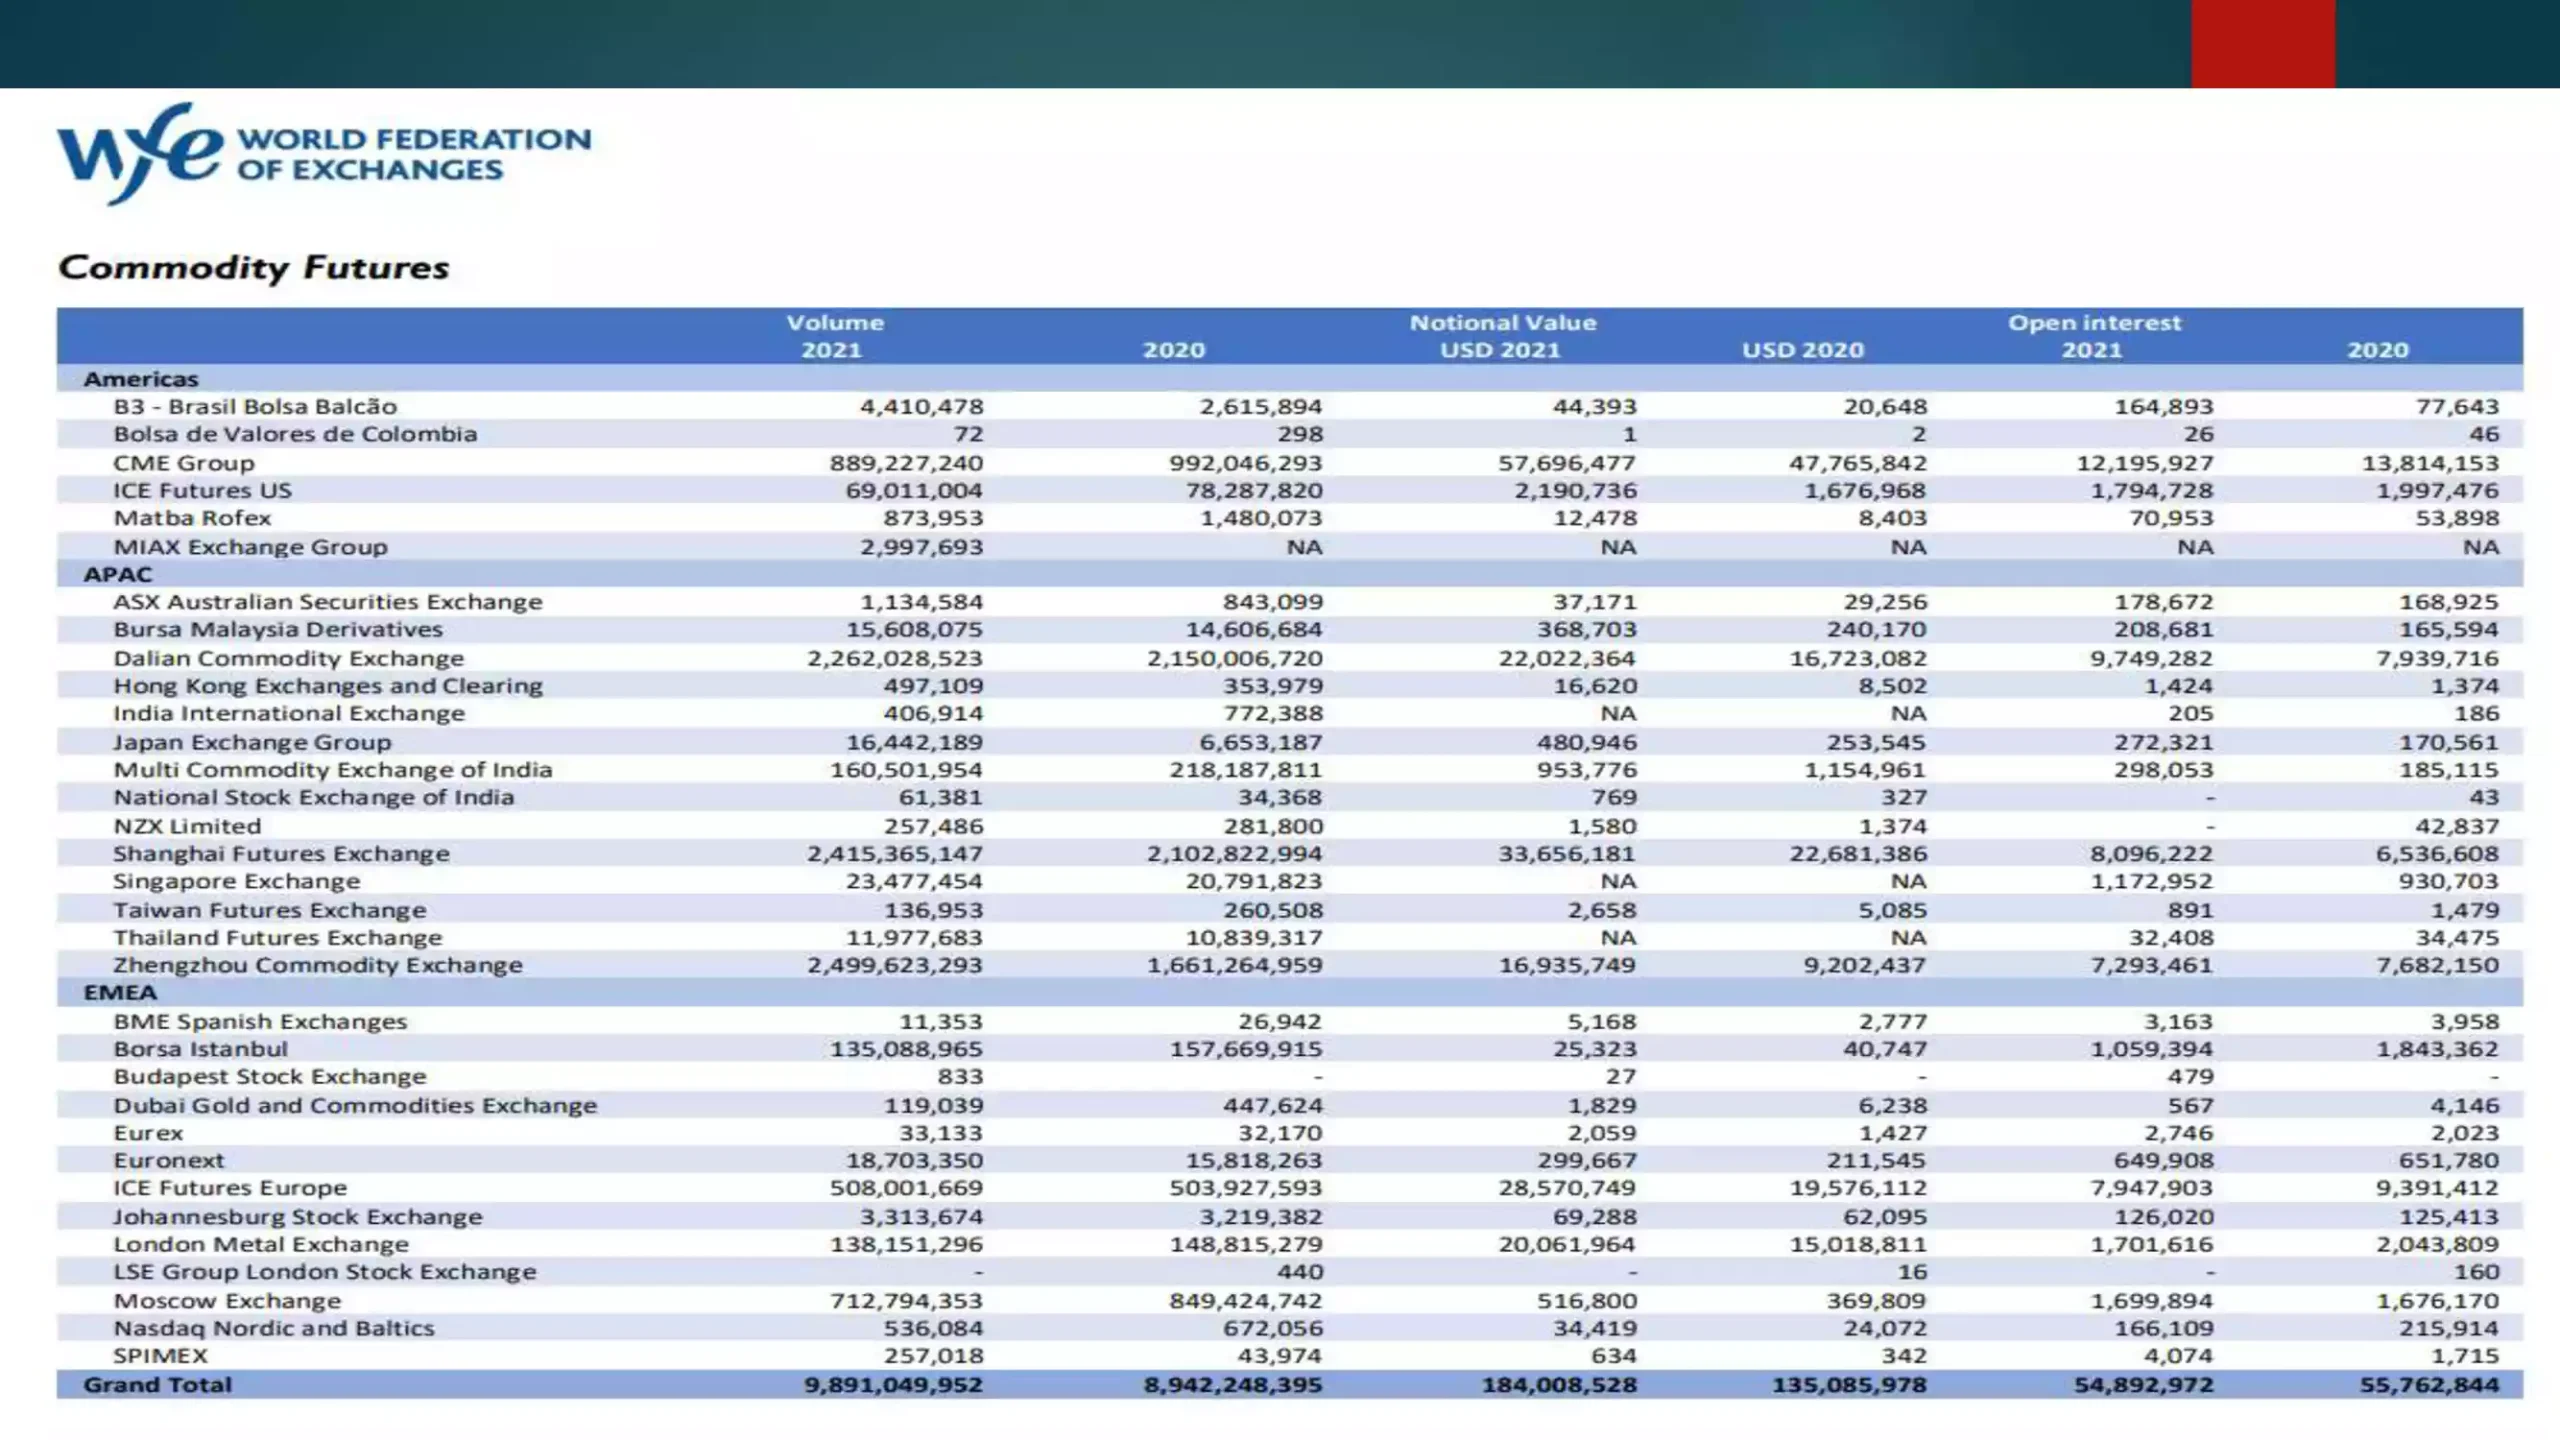
Task: Select Hong Kong Exchanges and Clearing label
Action: [328, 686]
